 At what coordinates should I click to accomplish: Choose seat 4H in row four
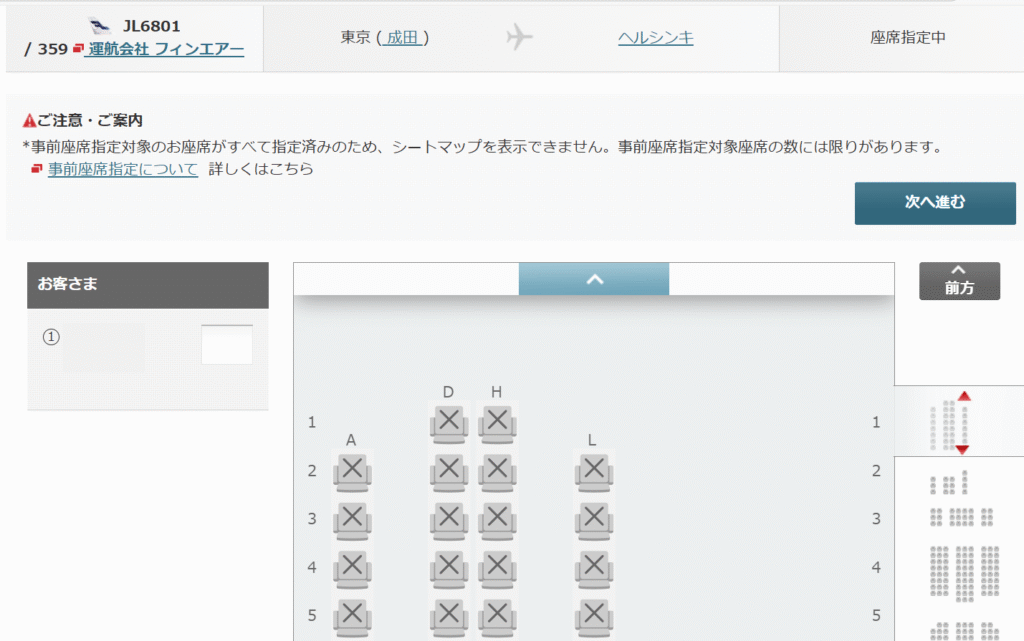(497, 566)
